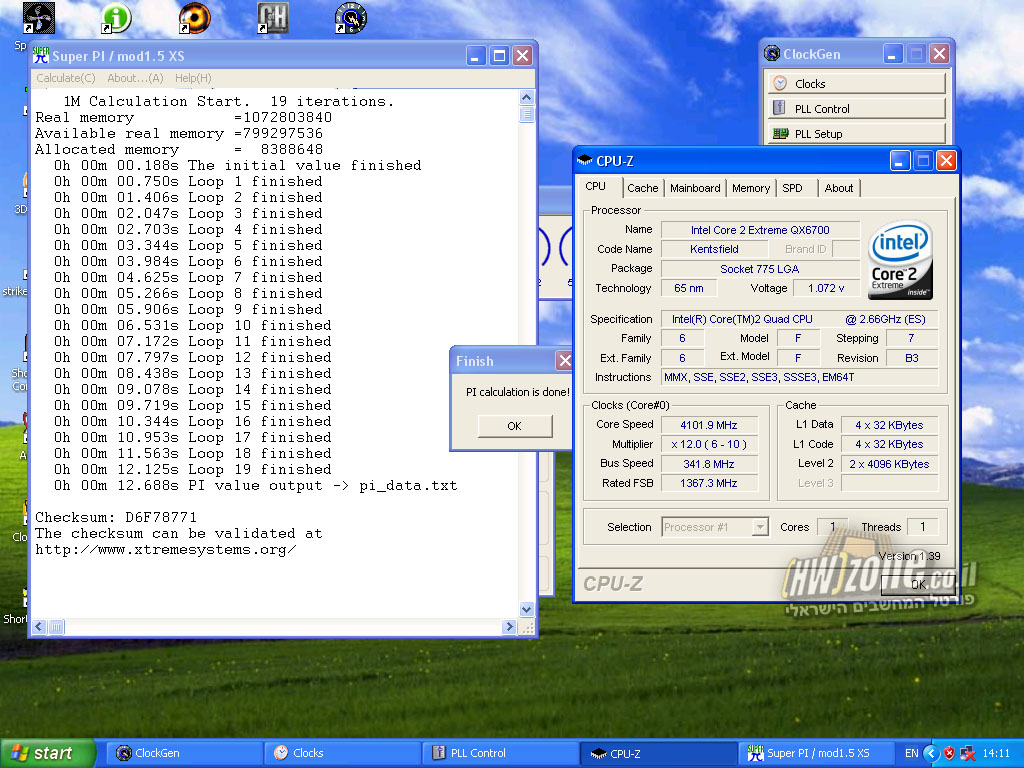Select the CPU tab in CPU-Z
The image size is (1024, 768).
596,186
